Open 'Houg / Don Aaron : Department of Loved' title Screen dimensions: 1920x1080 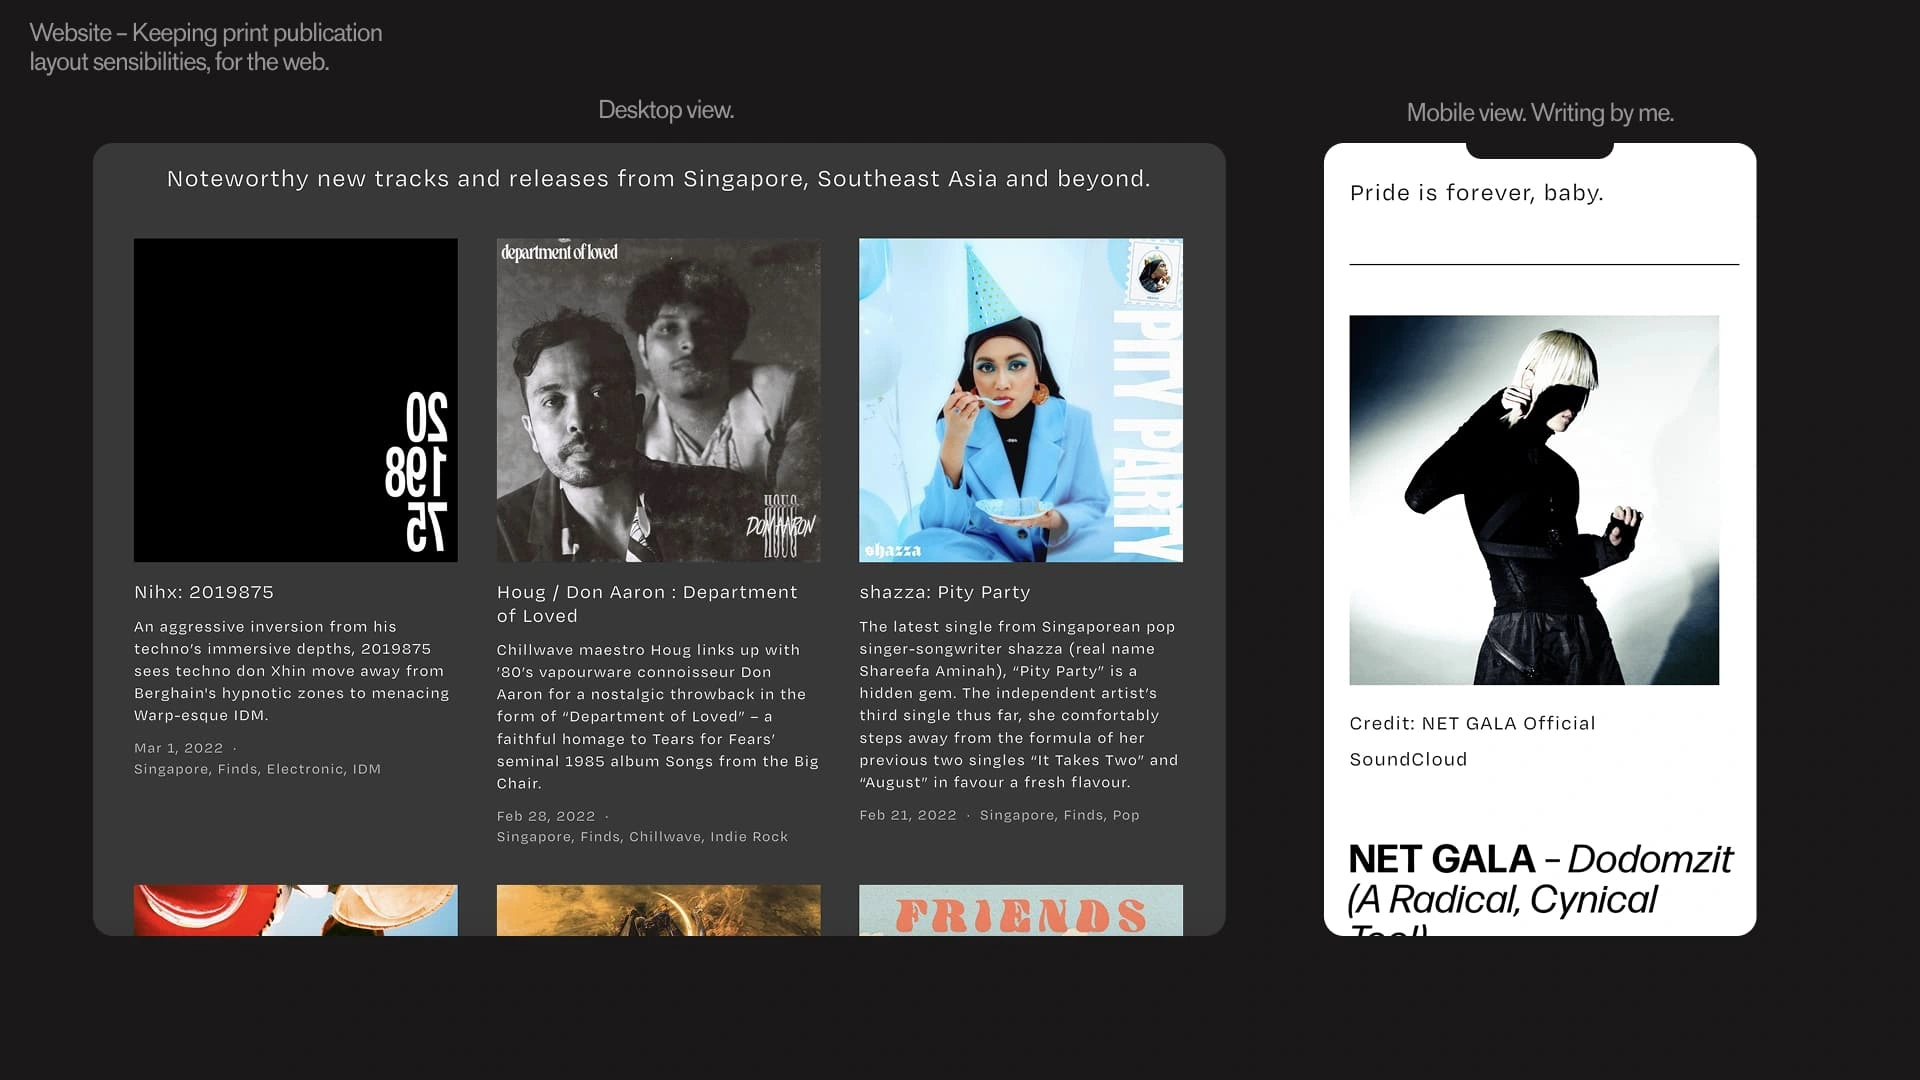[x=646, y=604]
